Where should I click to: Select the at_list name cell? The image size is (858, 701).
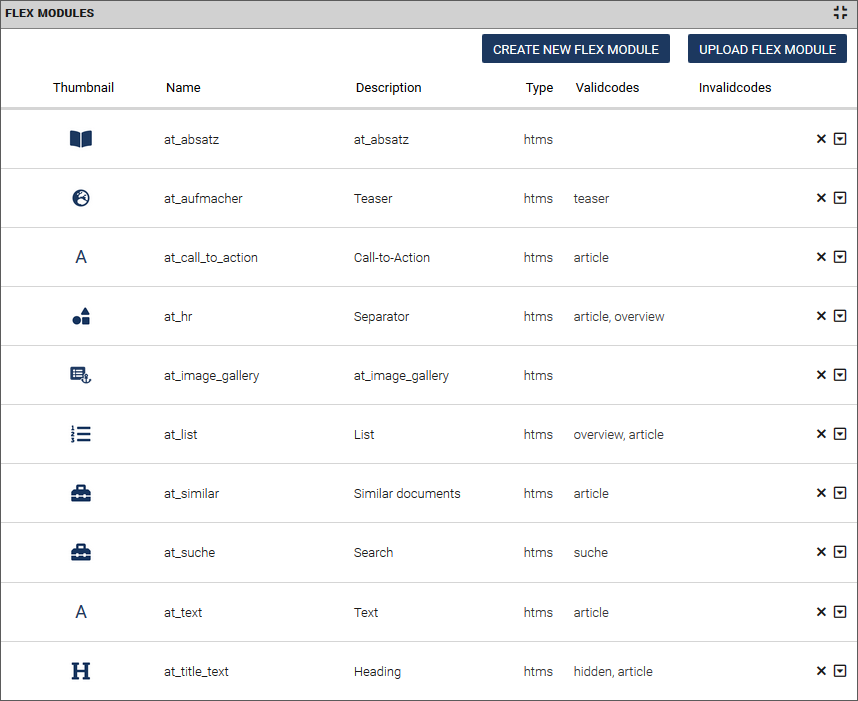click(x=181, y=435)
